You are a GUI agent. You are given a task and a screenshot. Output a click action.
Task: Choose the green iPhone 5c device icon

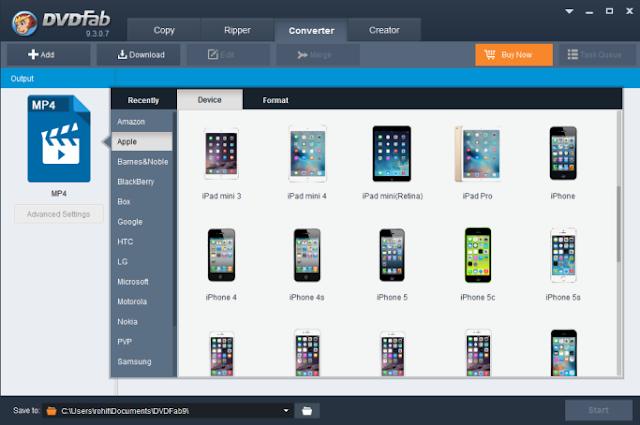tap(478, 255)
